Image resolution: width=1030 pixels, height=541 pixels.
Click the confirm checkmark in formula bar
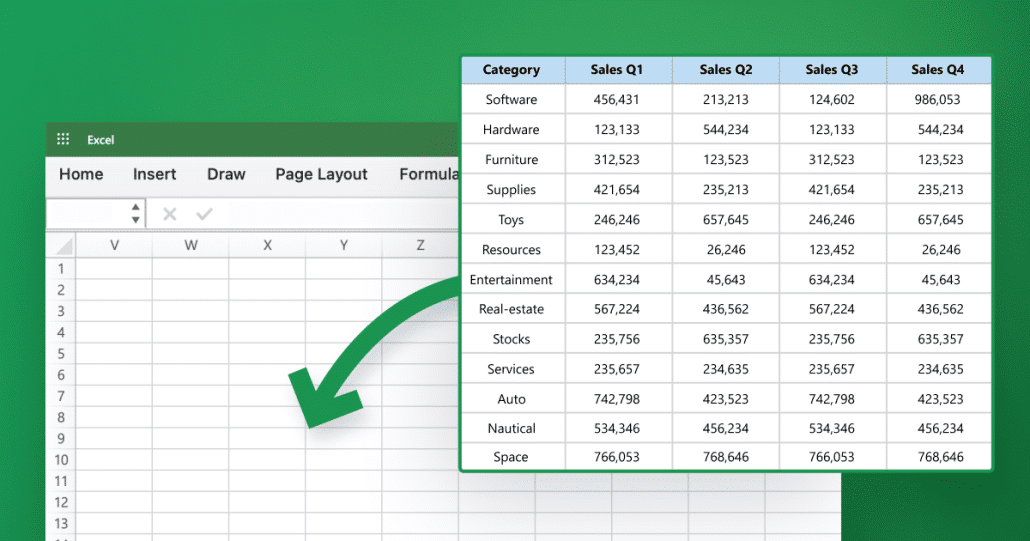[x=204, y=214]
